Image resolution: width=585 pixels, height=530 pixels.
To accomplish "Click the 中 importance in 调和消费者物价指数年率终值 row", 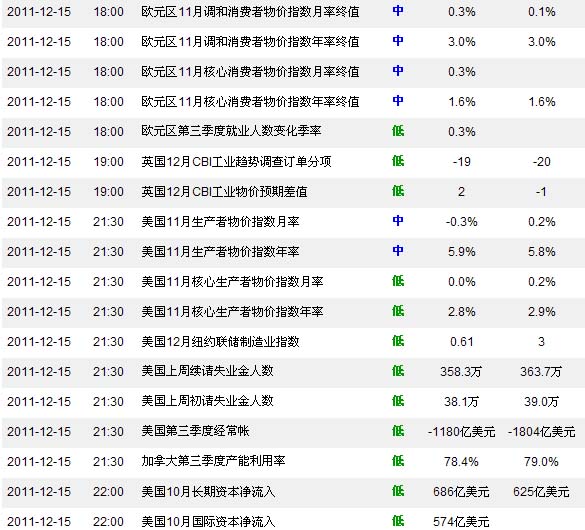I will tap(398, 41).
